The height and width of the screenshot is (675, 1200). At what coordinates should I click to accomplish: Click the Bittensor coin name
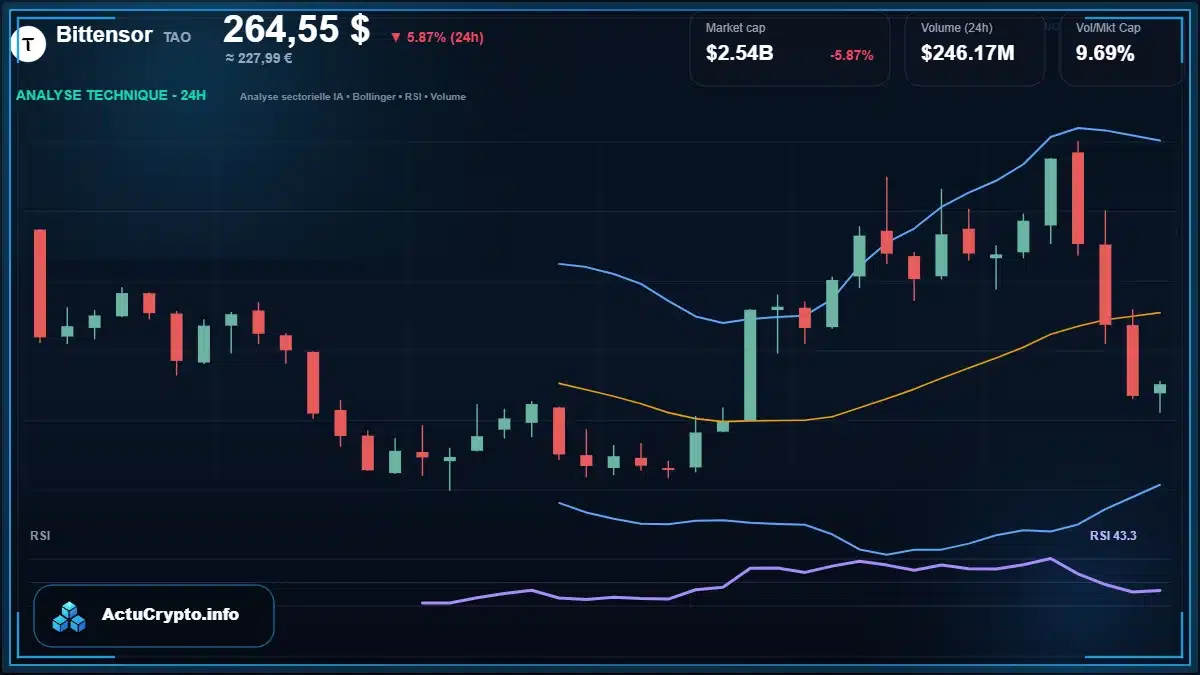click(104, 35)
